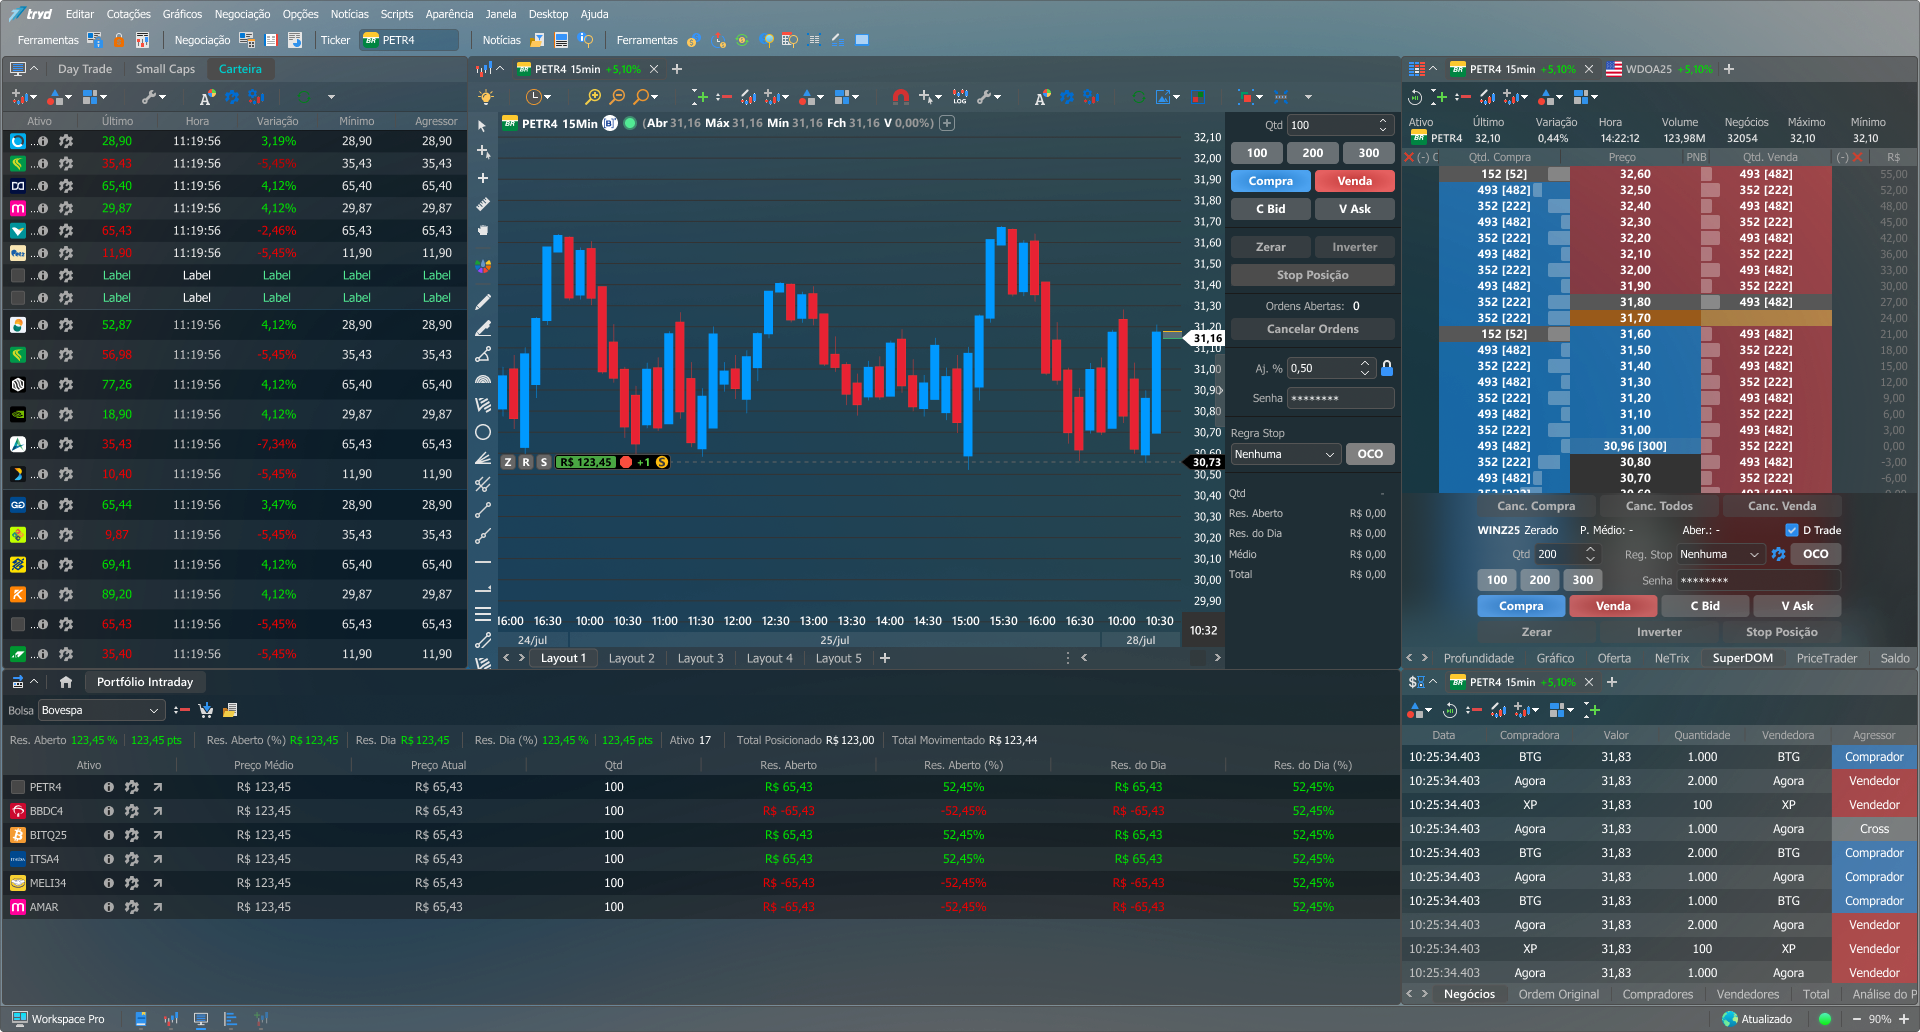Toggle the D Trade checkbox

click(1792, 530)
